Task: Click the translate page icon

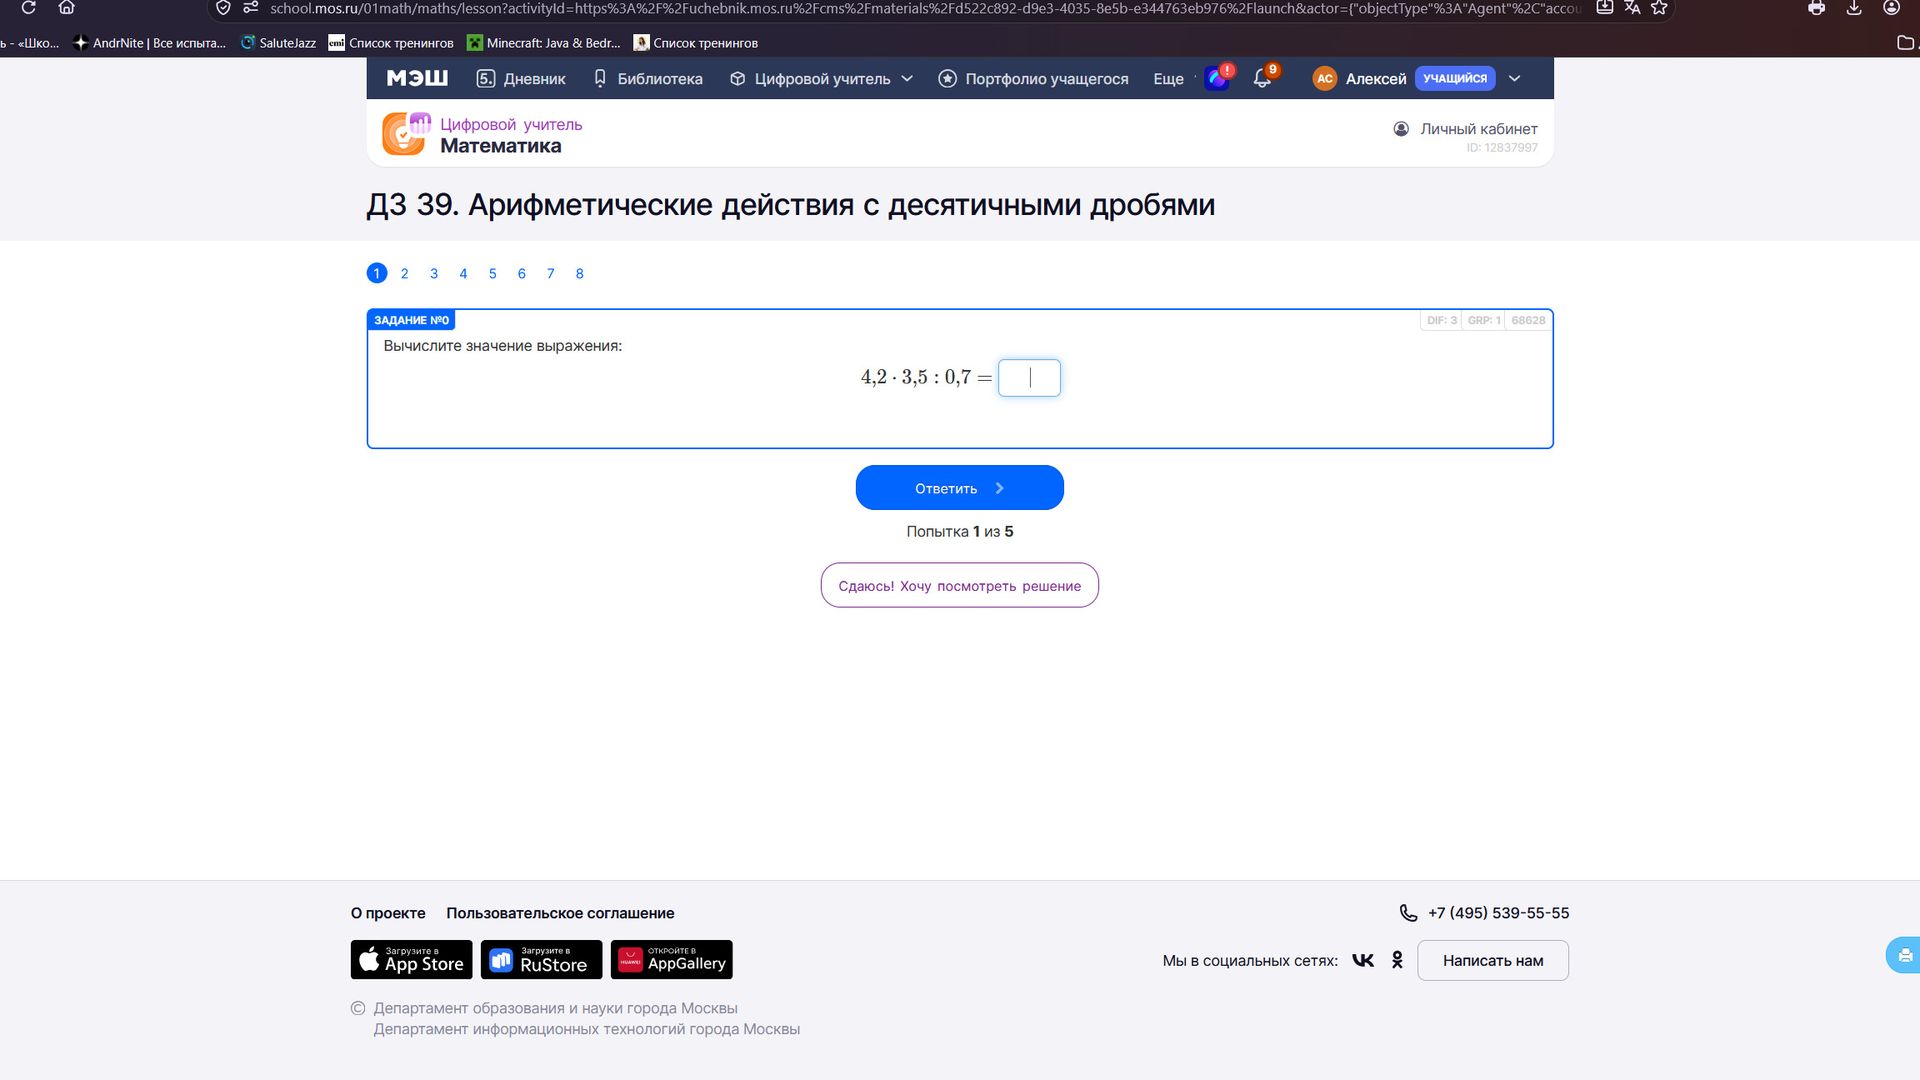Action: pyautogui.click(x=1632, y=8)
